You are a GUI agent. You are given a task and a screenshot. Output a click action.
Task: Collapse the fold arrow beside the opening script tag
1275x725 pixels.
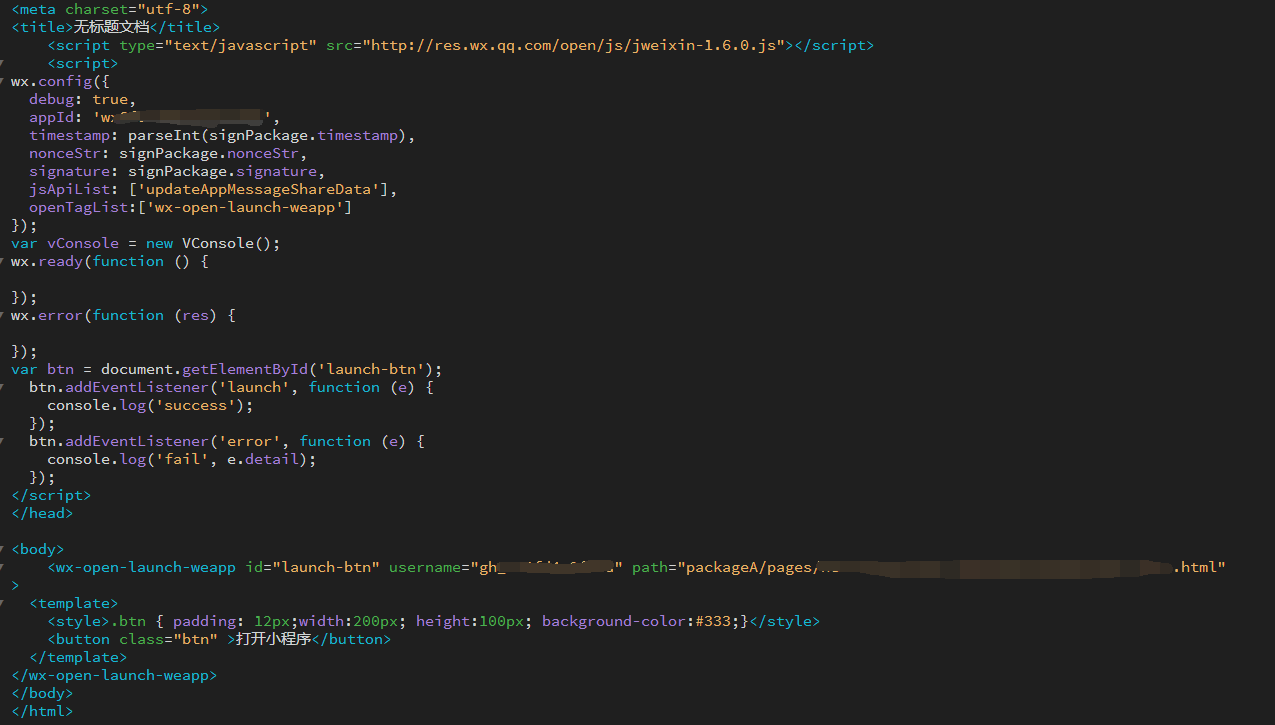[x=4, y=64]
